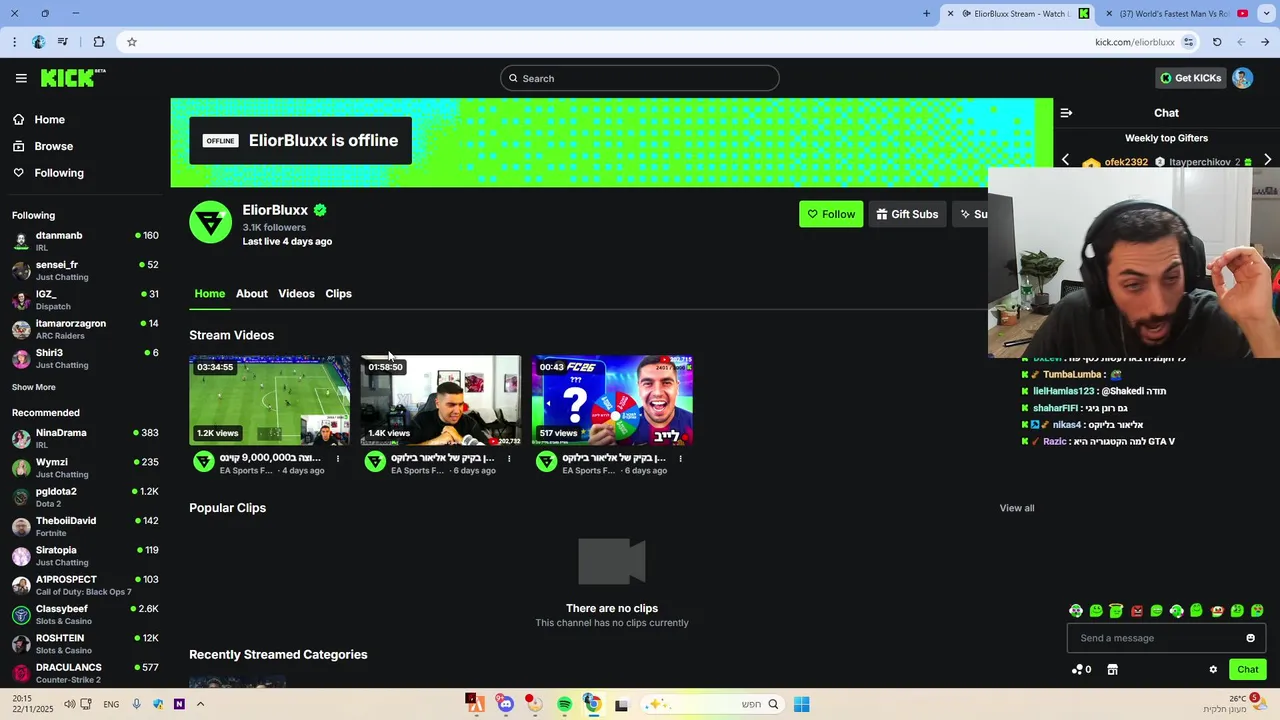
Task: Click the Gift Subs button
Action: point(908,214)
